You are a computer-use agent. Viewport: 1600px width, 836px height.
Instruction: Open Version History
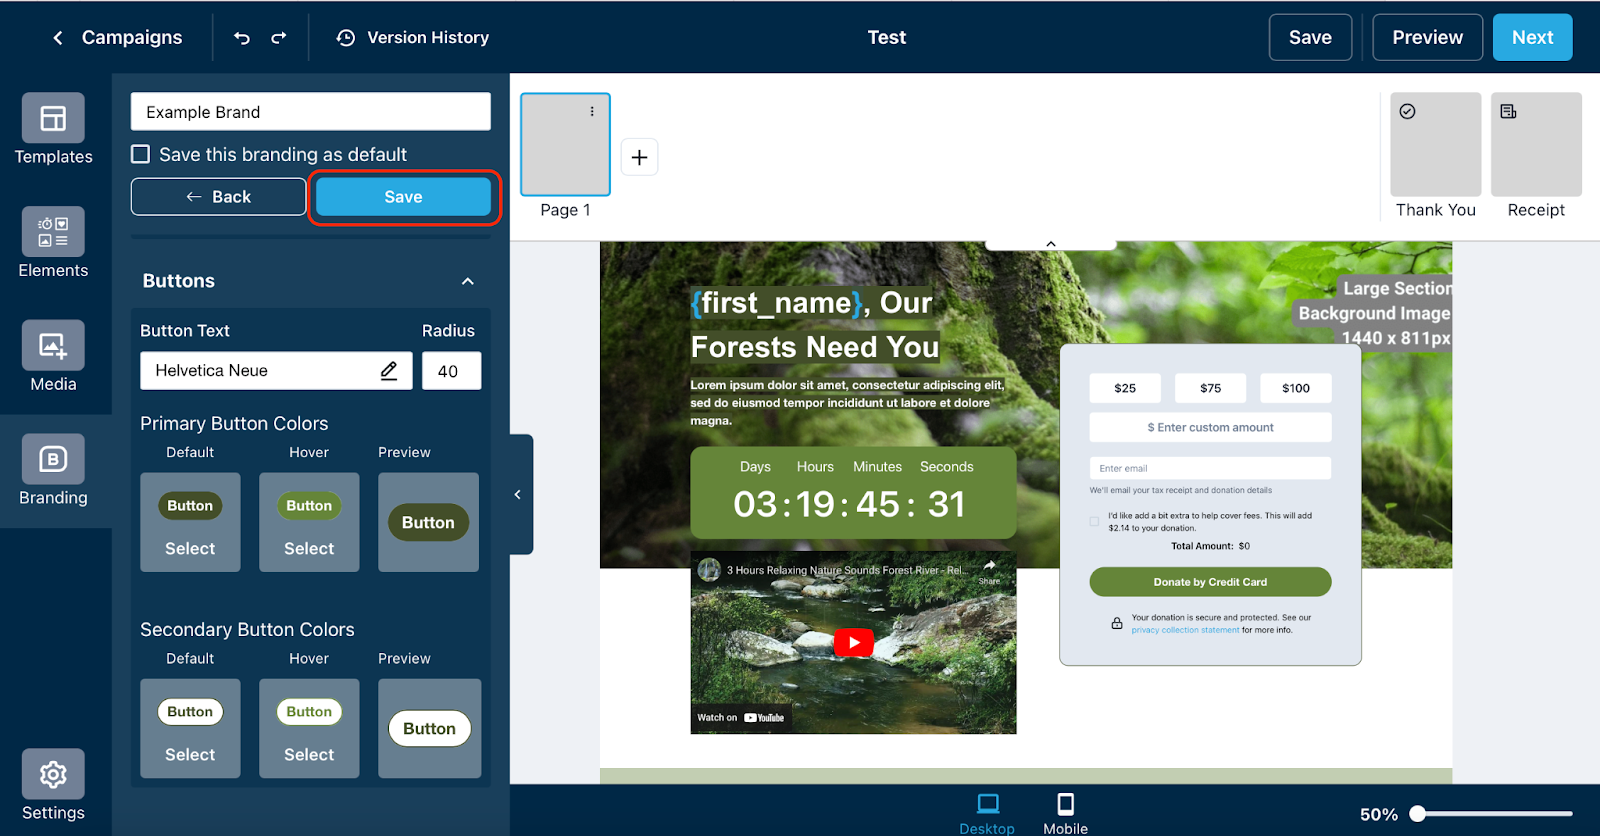(413, 38)
